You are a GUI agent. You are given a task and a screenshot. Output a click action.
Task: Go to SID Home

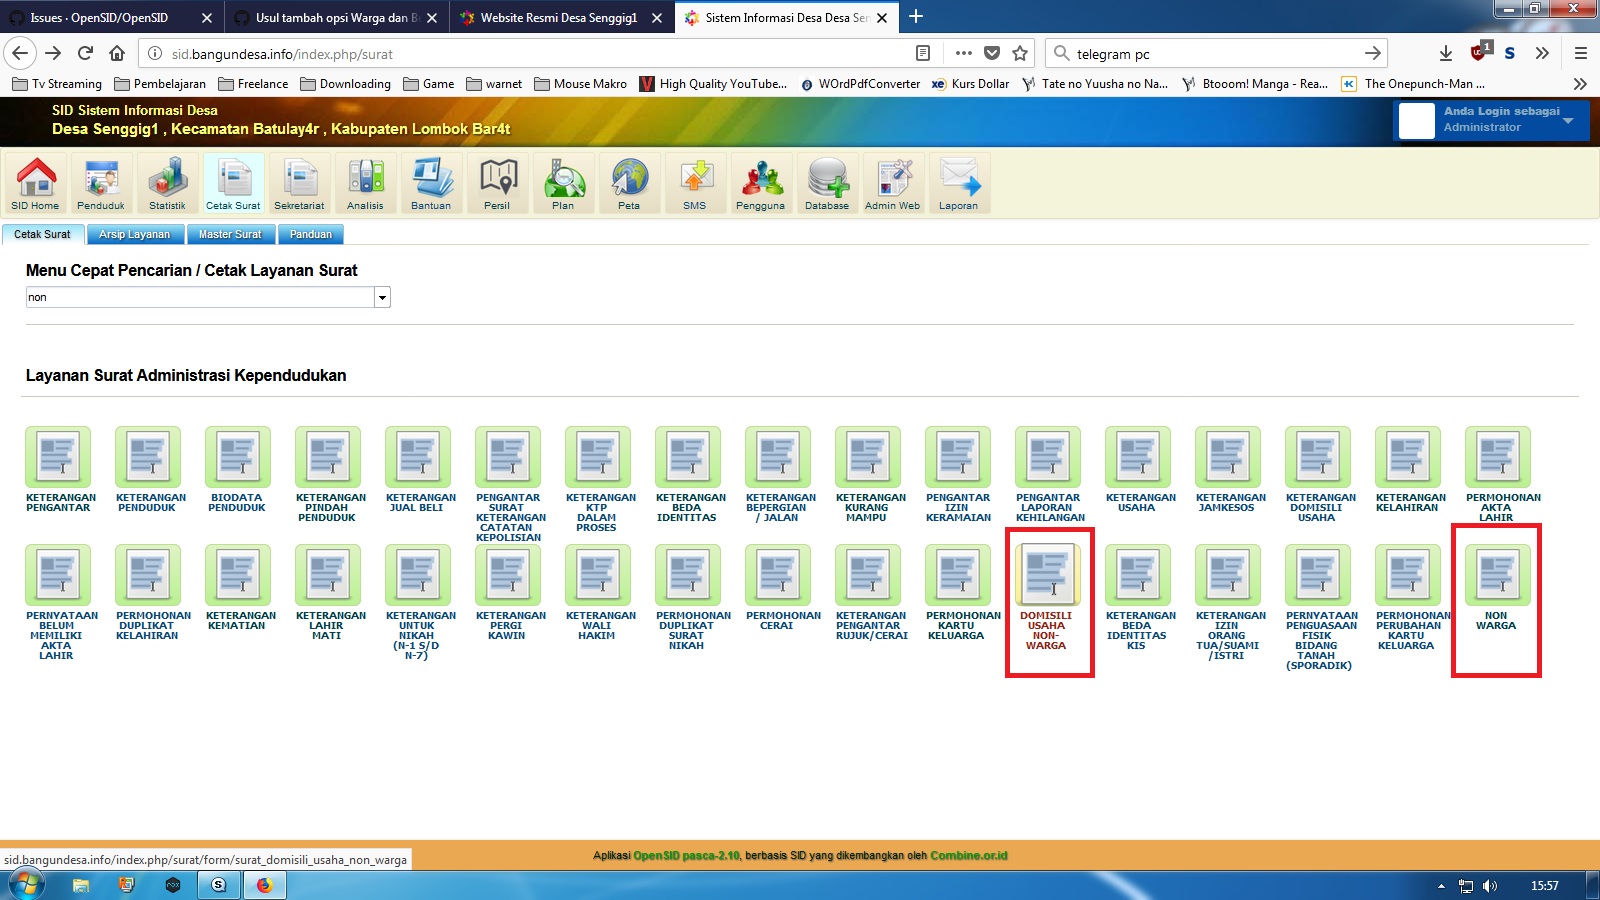click(33, 183)
